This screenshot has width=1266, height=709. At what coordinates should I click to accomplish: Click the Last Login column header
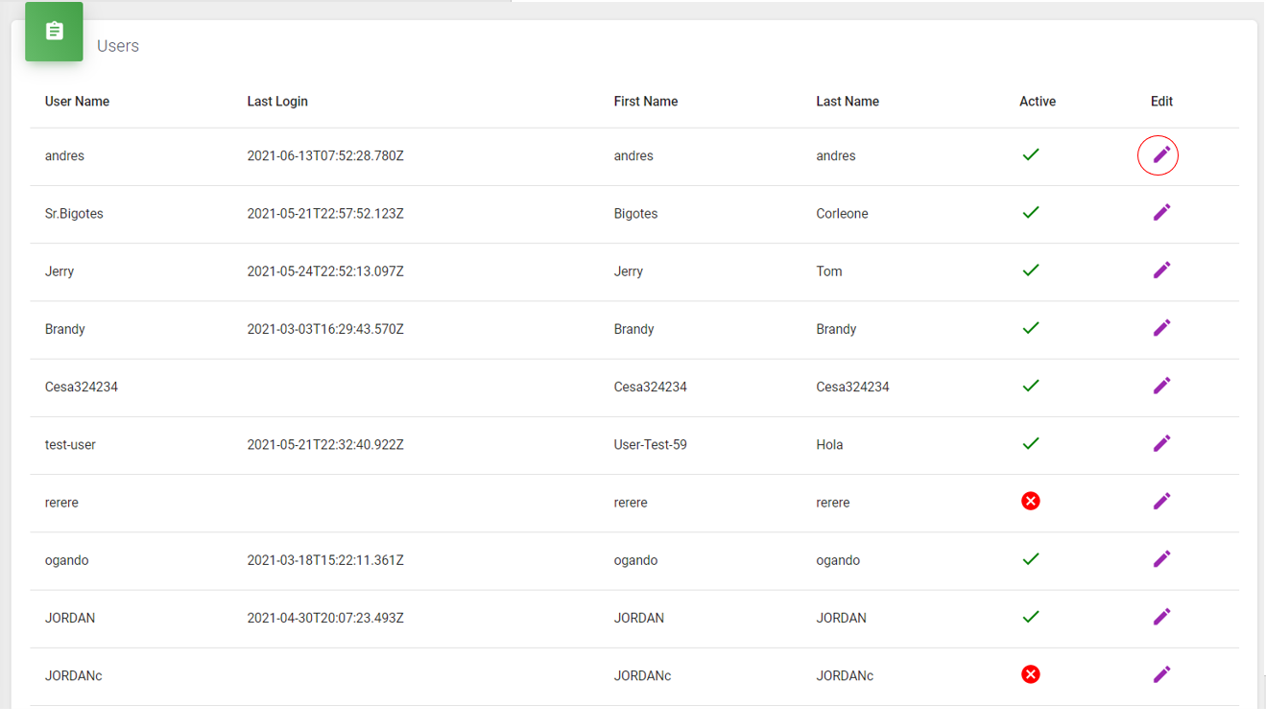pos(277,101)
